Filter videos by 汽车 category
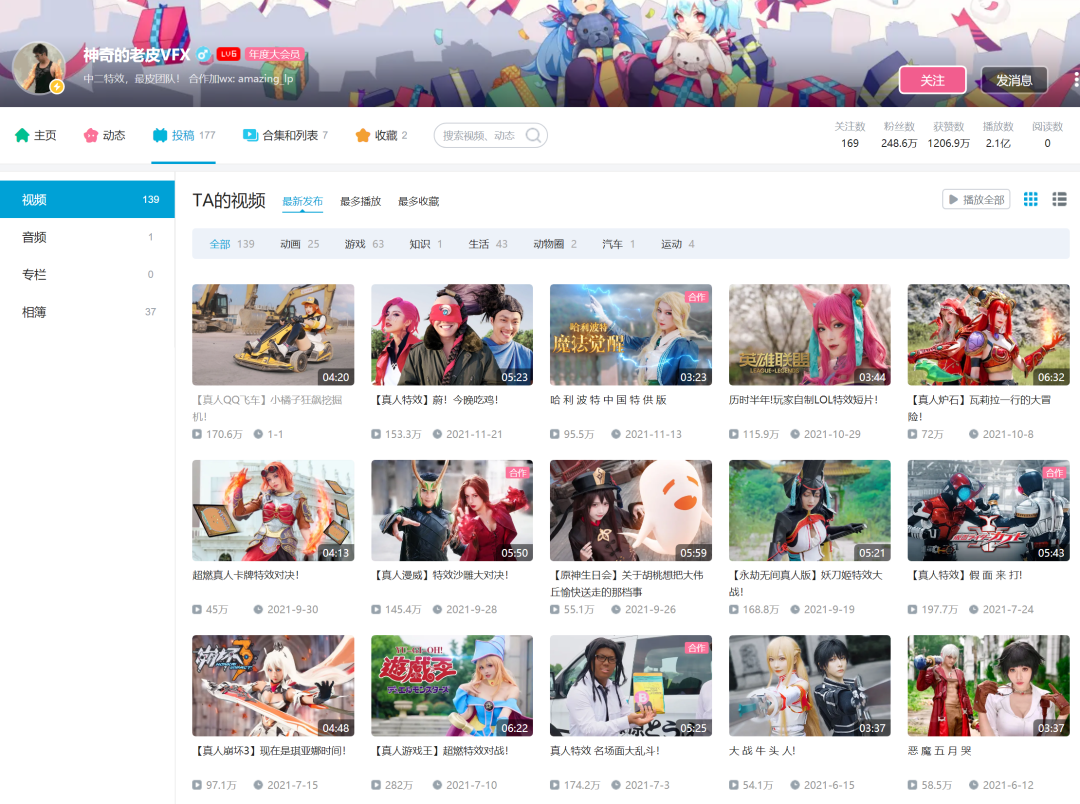 pyautogui.click(x=619, y=244)
